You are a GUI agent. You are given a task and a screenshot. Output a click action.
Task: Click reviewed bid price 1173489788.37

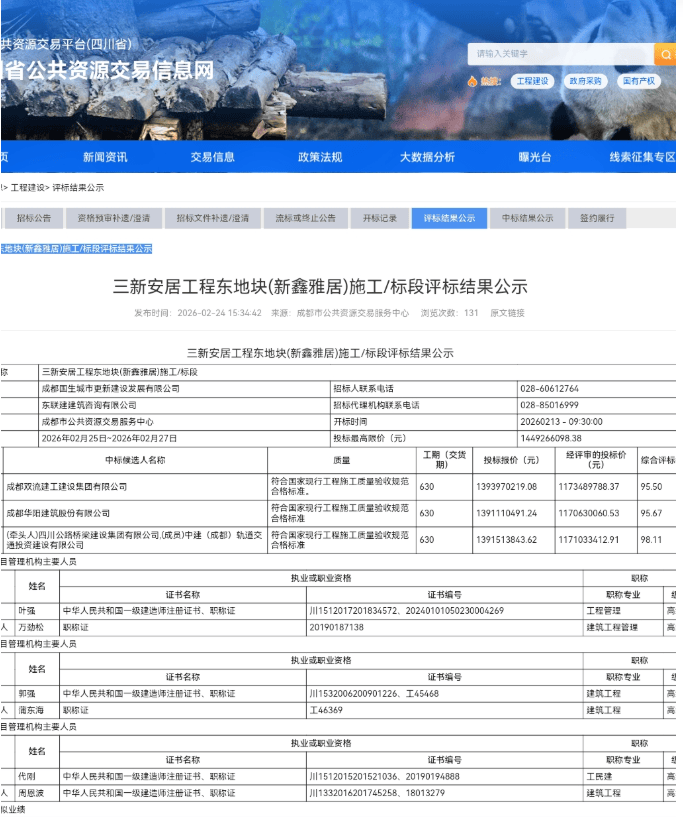point(589,487)
